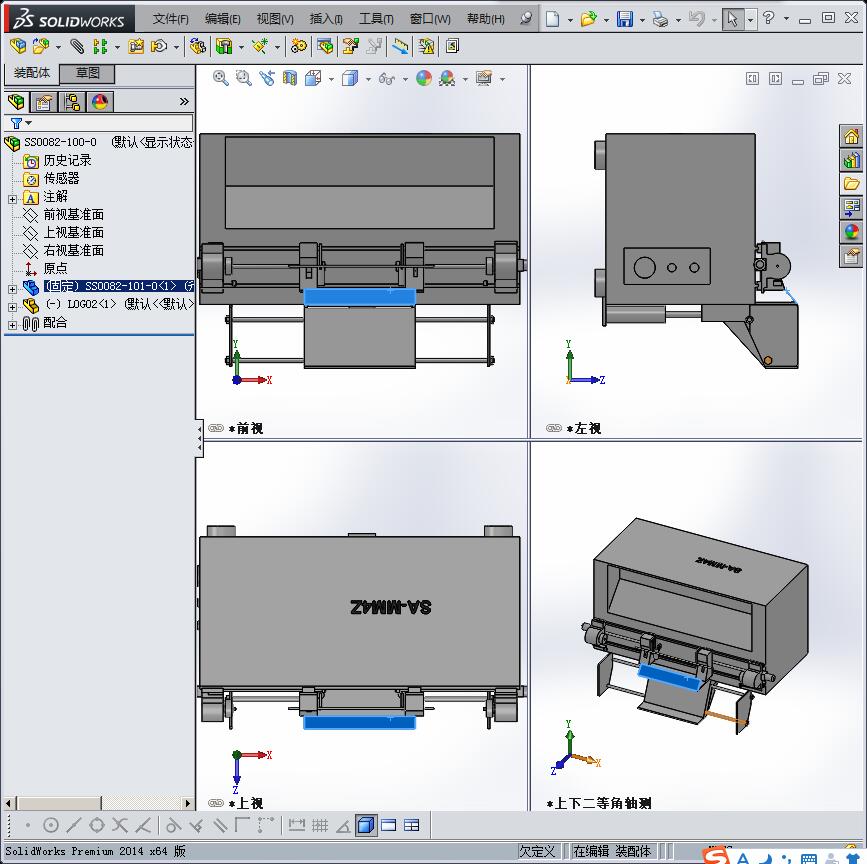
Task: Expand the 注解 tree node
Action: pos(13,199)
